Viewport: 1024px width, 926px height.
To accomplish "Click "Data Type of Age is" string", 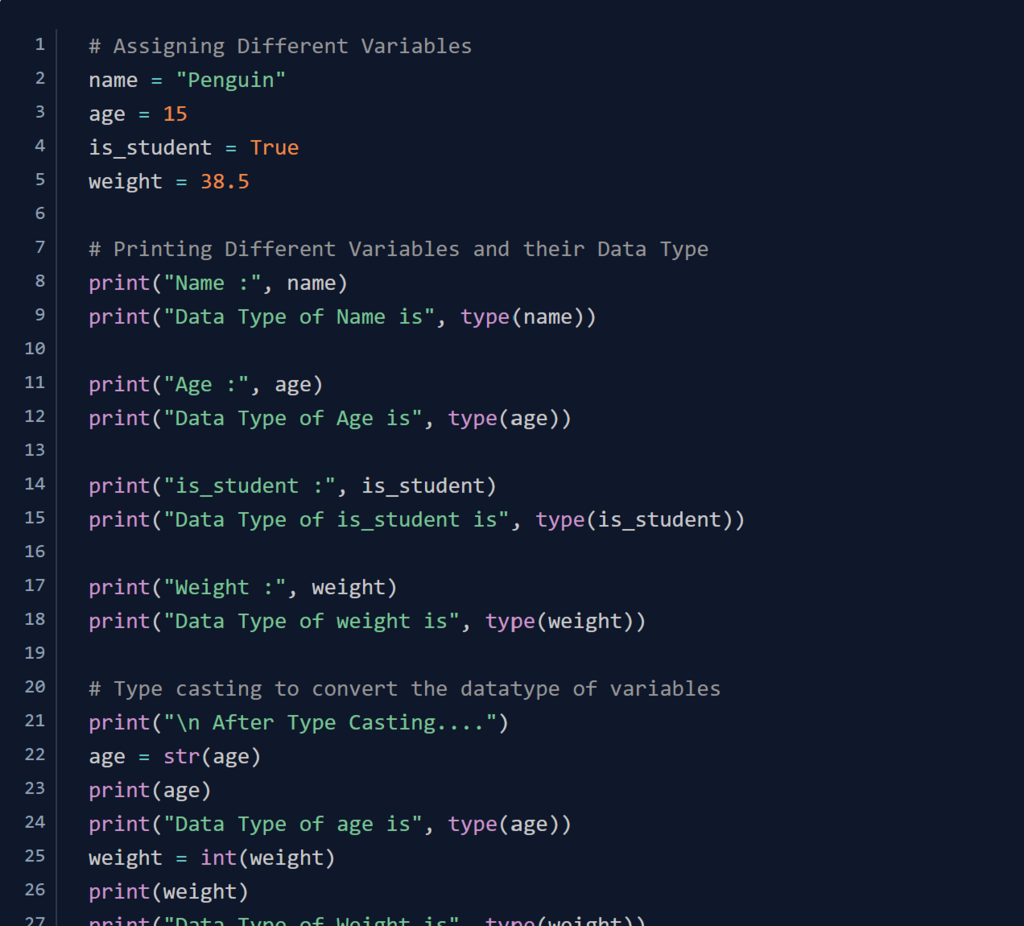I will point(293,419).
